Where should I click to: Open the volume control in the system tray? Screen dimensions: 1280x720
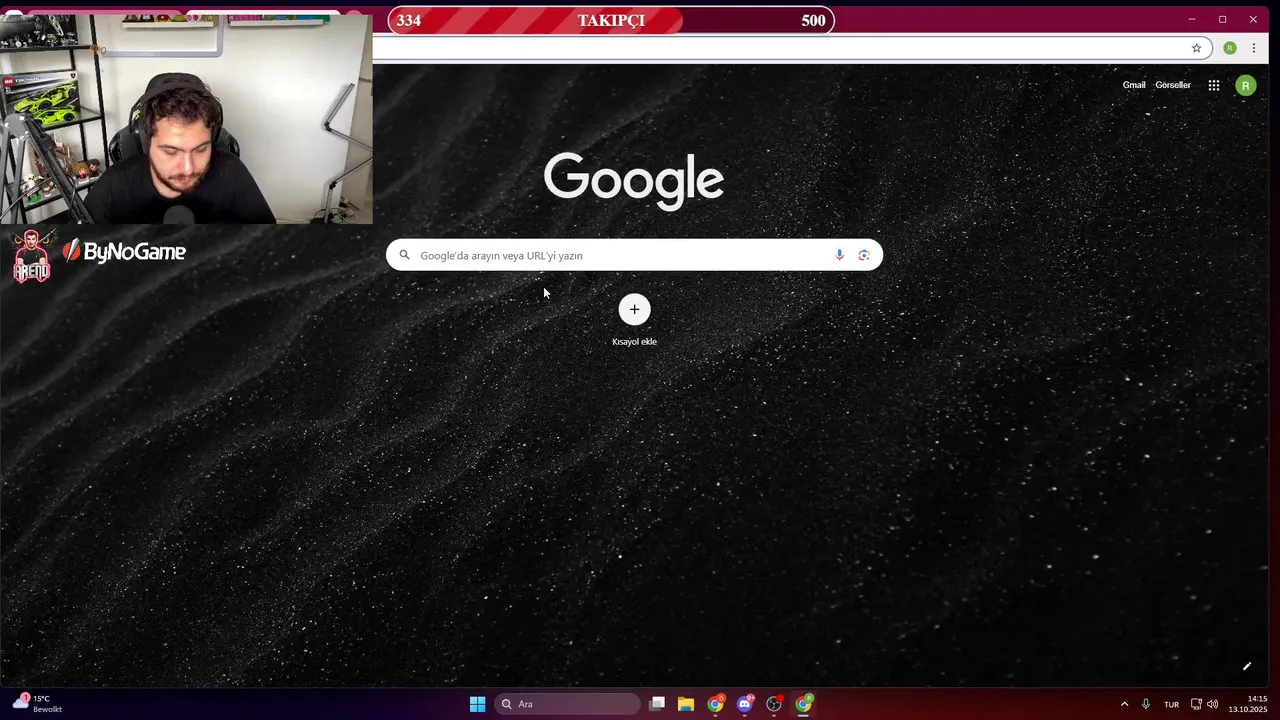pyautogui.click(x=1213, y=704)
